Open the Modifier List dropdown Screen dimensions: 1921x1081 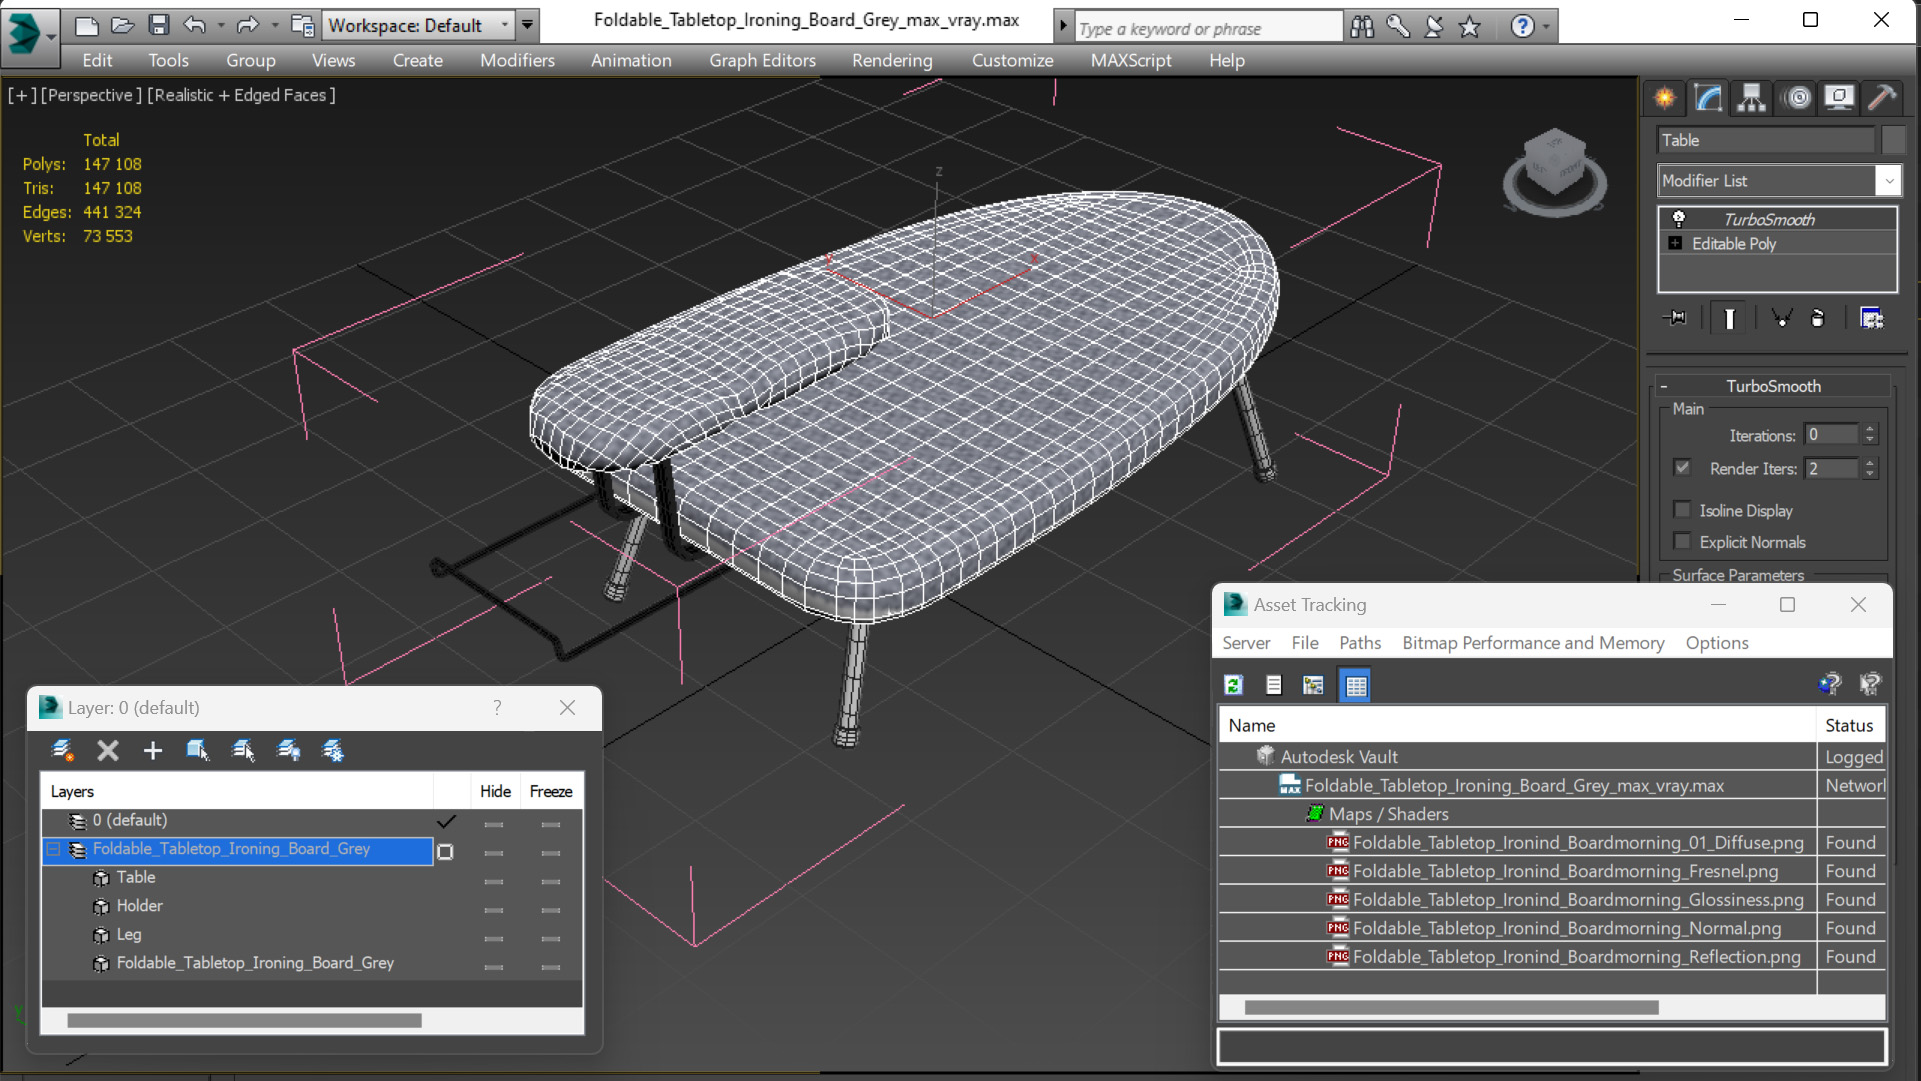point(1888,181)
